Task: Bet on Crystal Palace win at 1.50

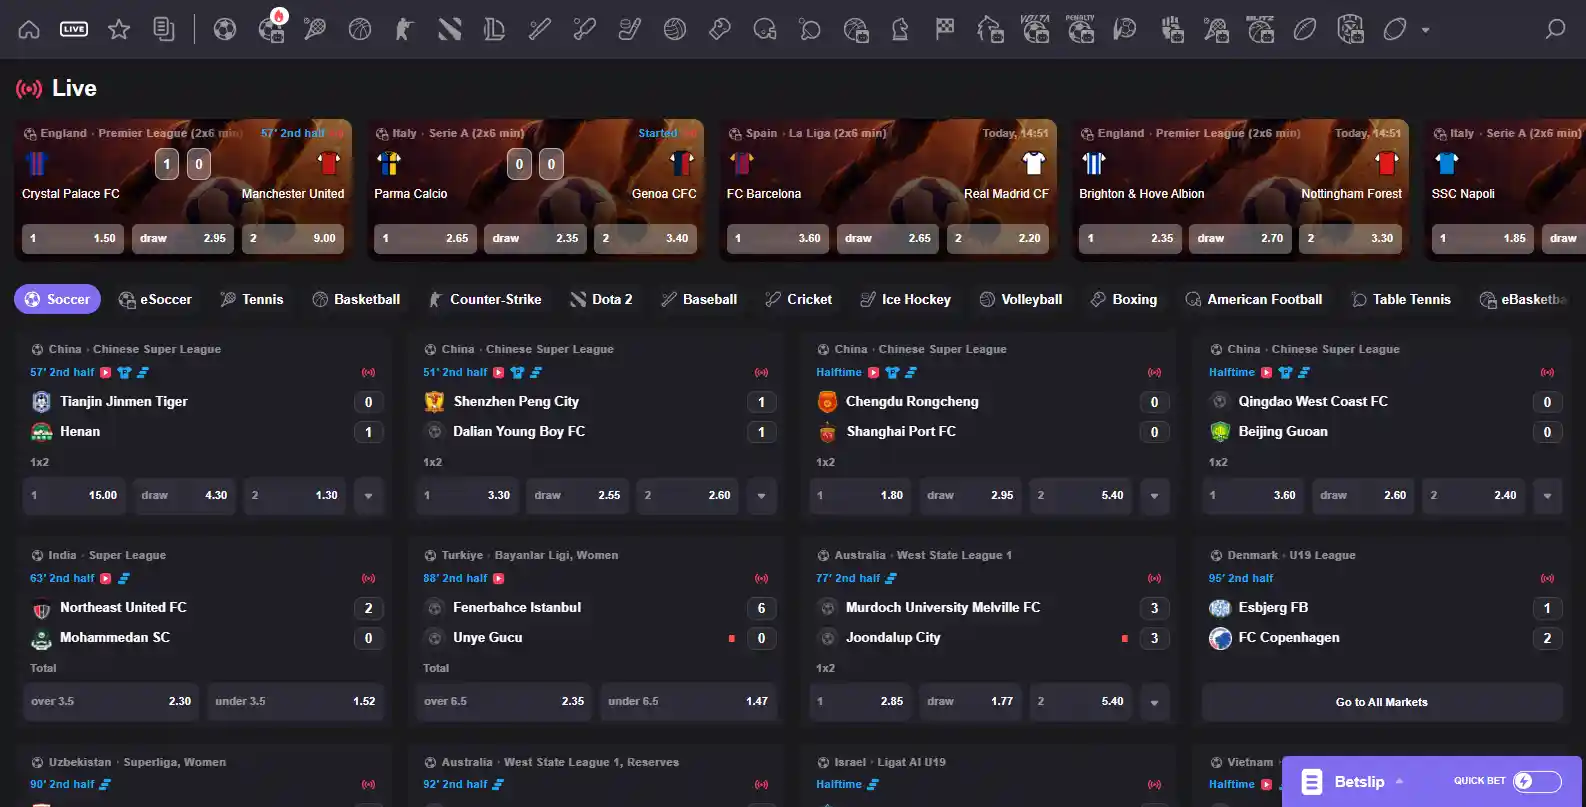Action: pos(73,238)
